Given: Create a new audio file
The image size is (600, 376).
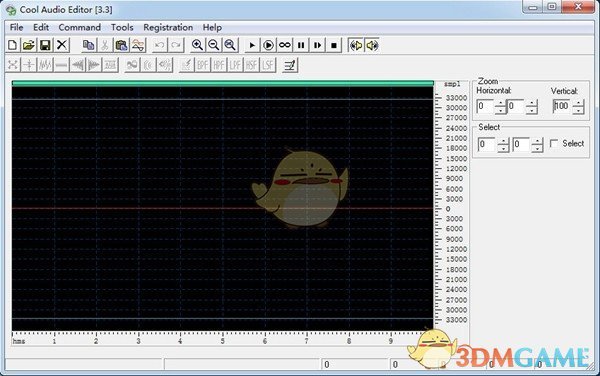Looking at the screenshot, I should tap(12, 45).
